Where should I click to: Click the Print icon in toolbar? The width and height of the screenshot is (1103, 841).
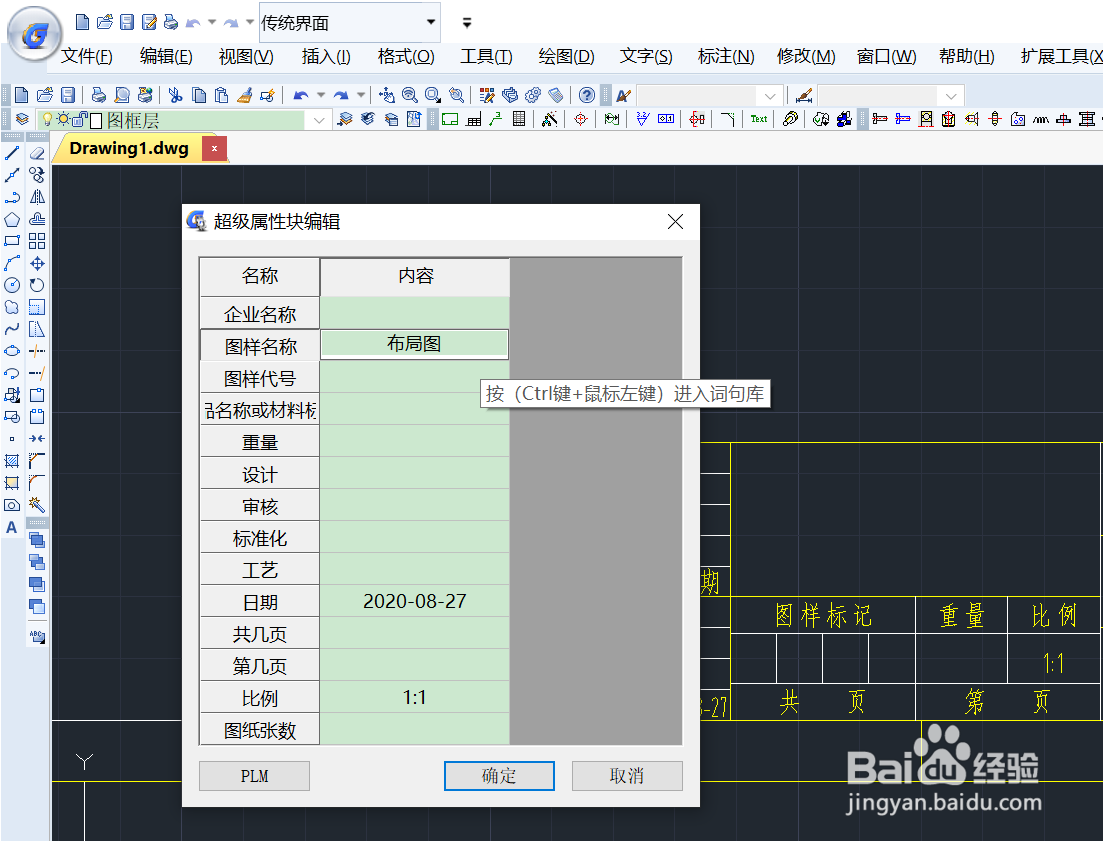tap(99, 95)
